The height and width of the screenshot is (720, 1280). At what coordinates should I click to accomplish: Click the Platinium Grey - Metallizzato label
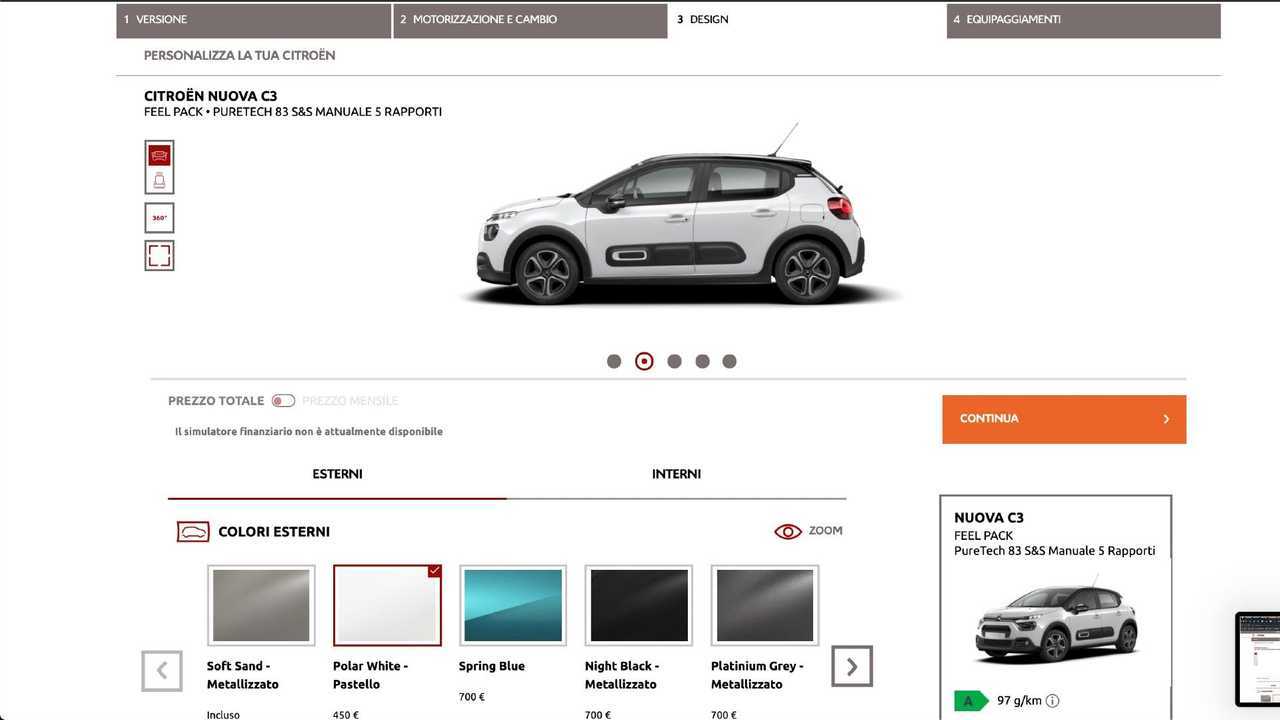[x=757, y=675]
